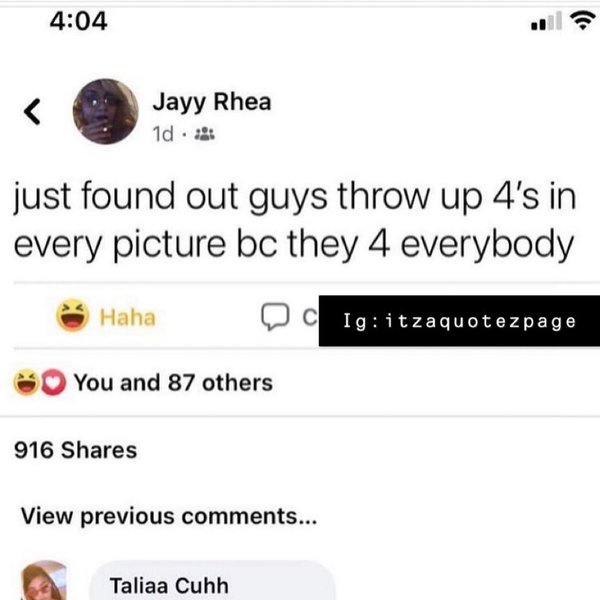The height and width of the screenshot is (600, 600).
Task: Open the 1d post timestamp
Action: [x=163, y=134]
